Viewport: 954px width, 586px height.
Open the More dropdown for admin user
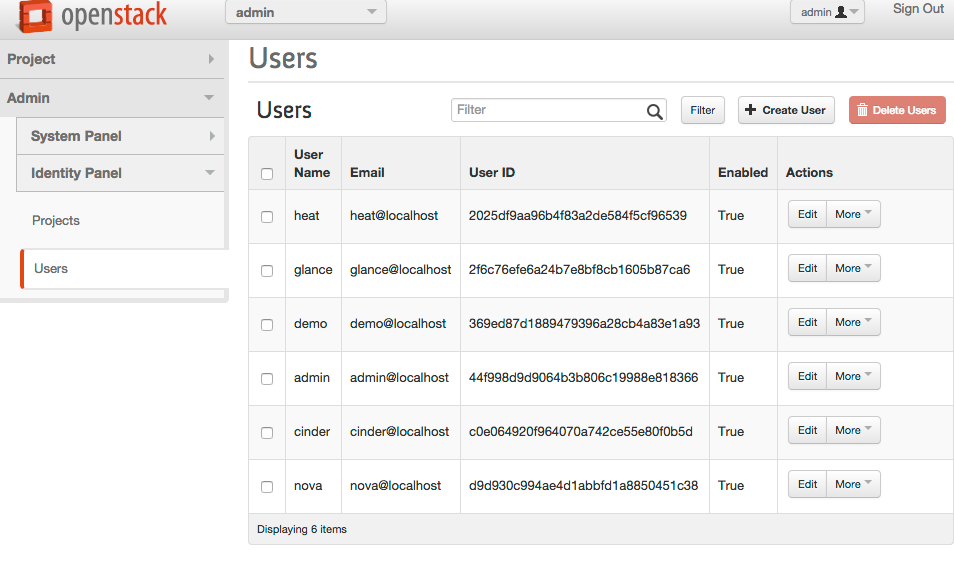point(853,376)
